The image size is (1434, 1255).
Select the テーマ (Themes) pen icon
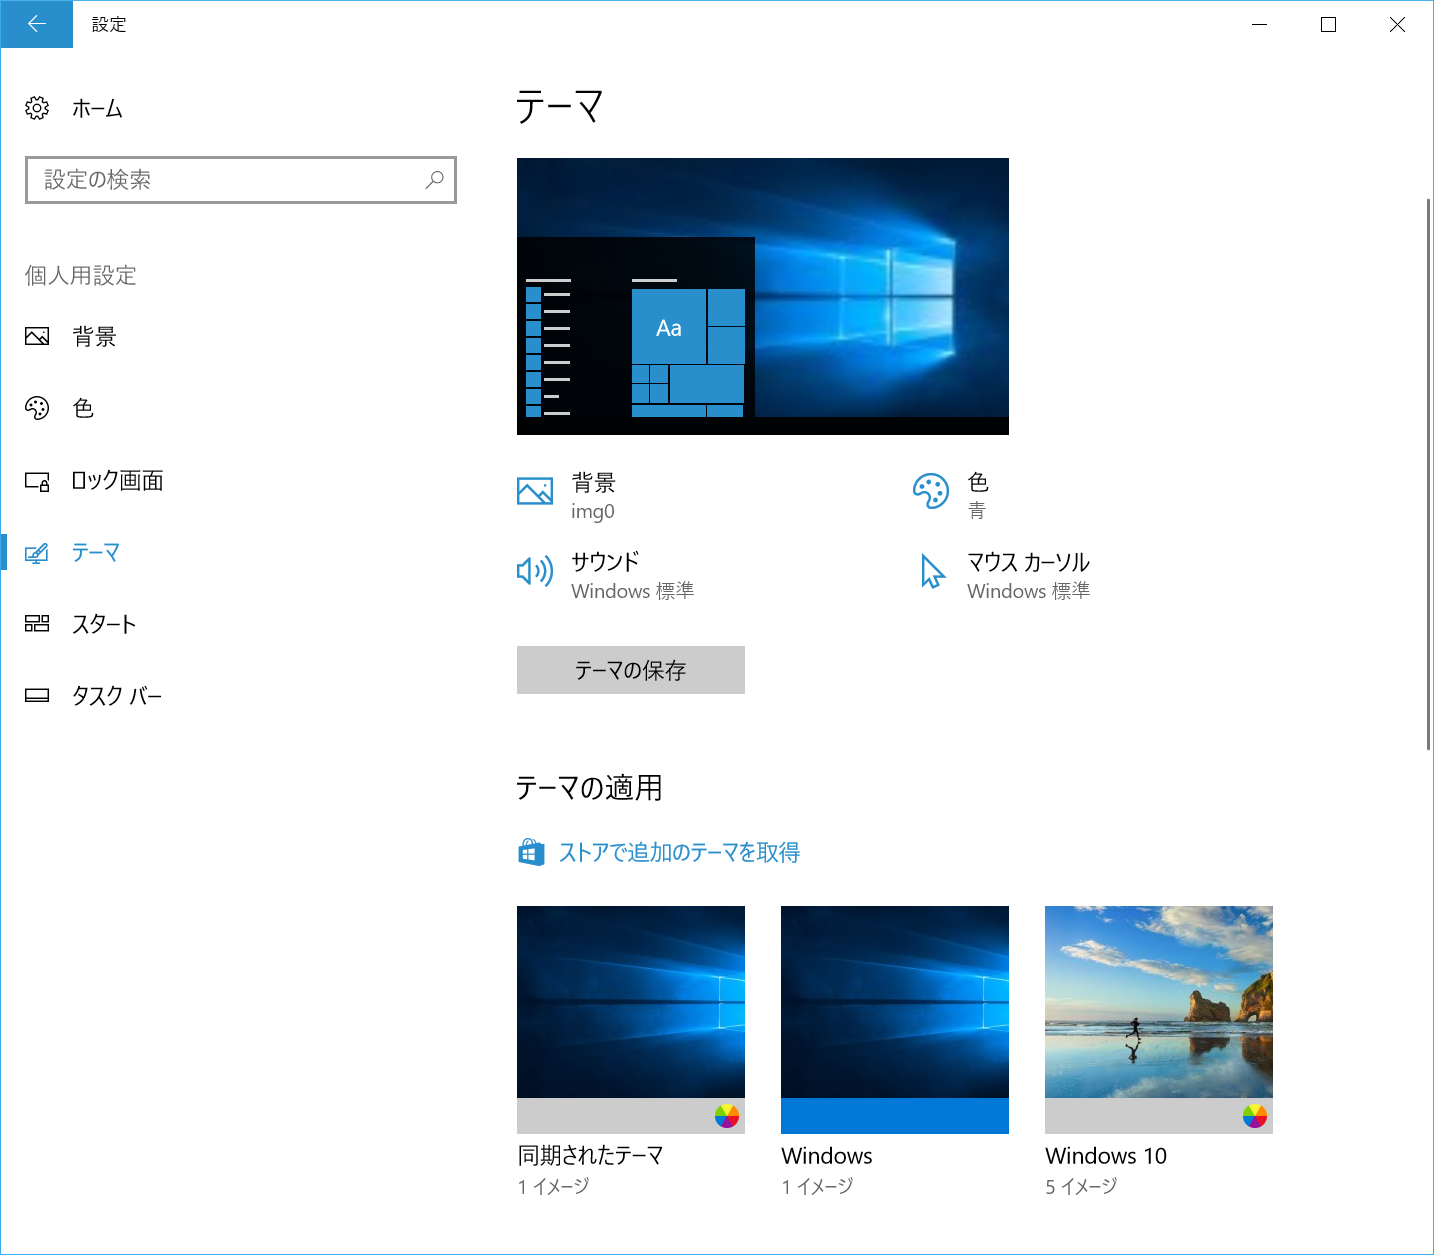(37, 552)
